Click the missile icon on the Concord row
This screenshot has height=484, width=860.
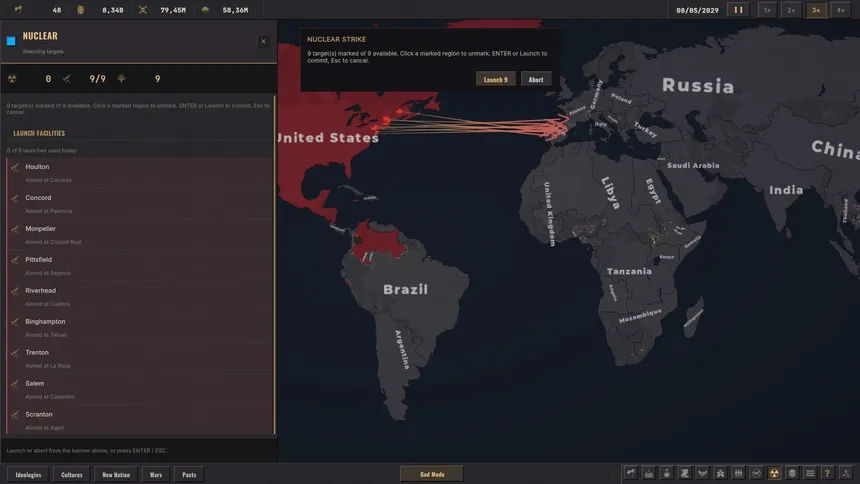click(x=15, y=198)
